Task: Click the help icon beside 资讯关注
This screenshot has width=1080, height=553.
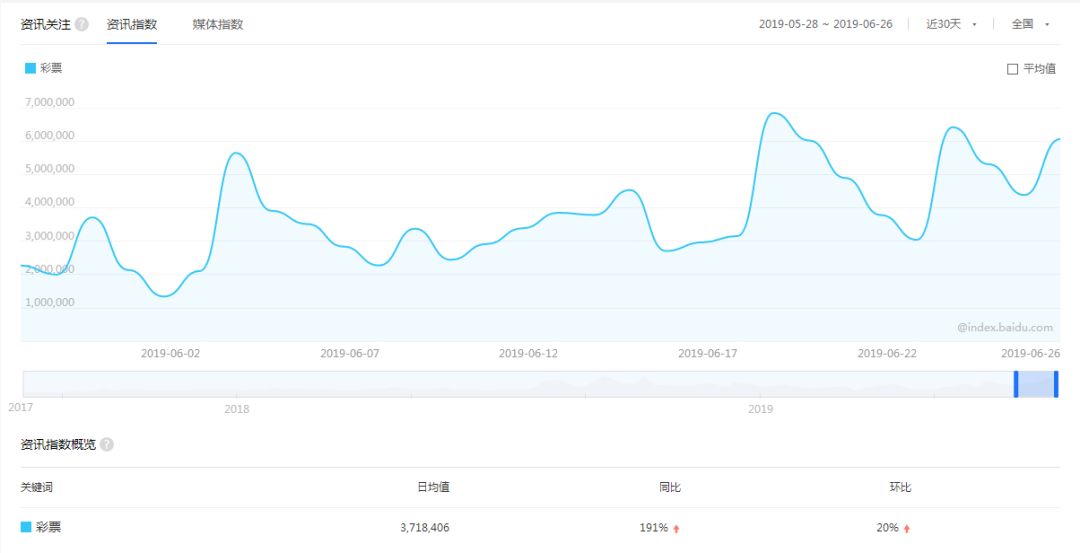Action: 81,24
